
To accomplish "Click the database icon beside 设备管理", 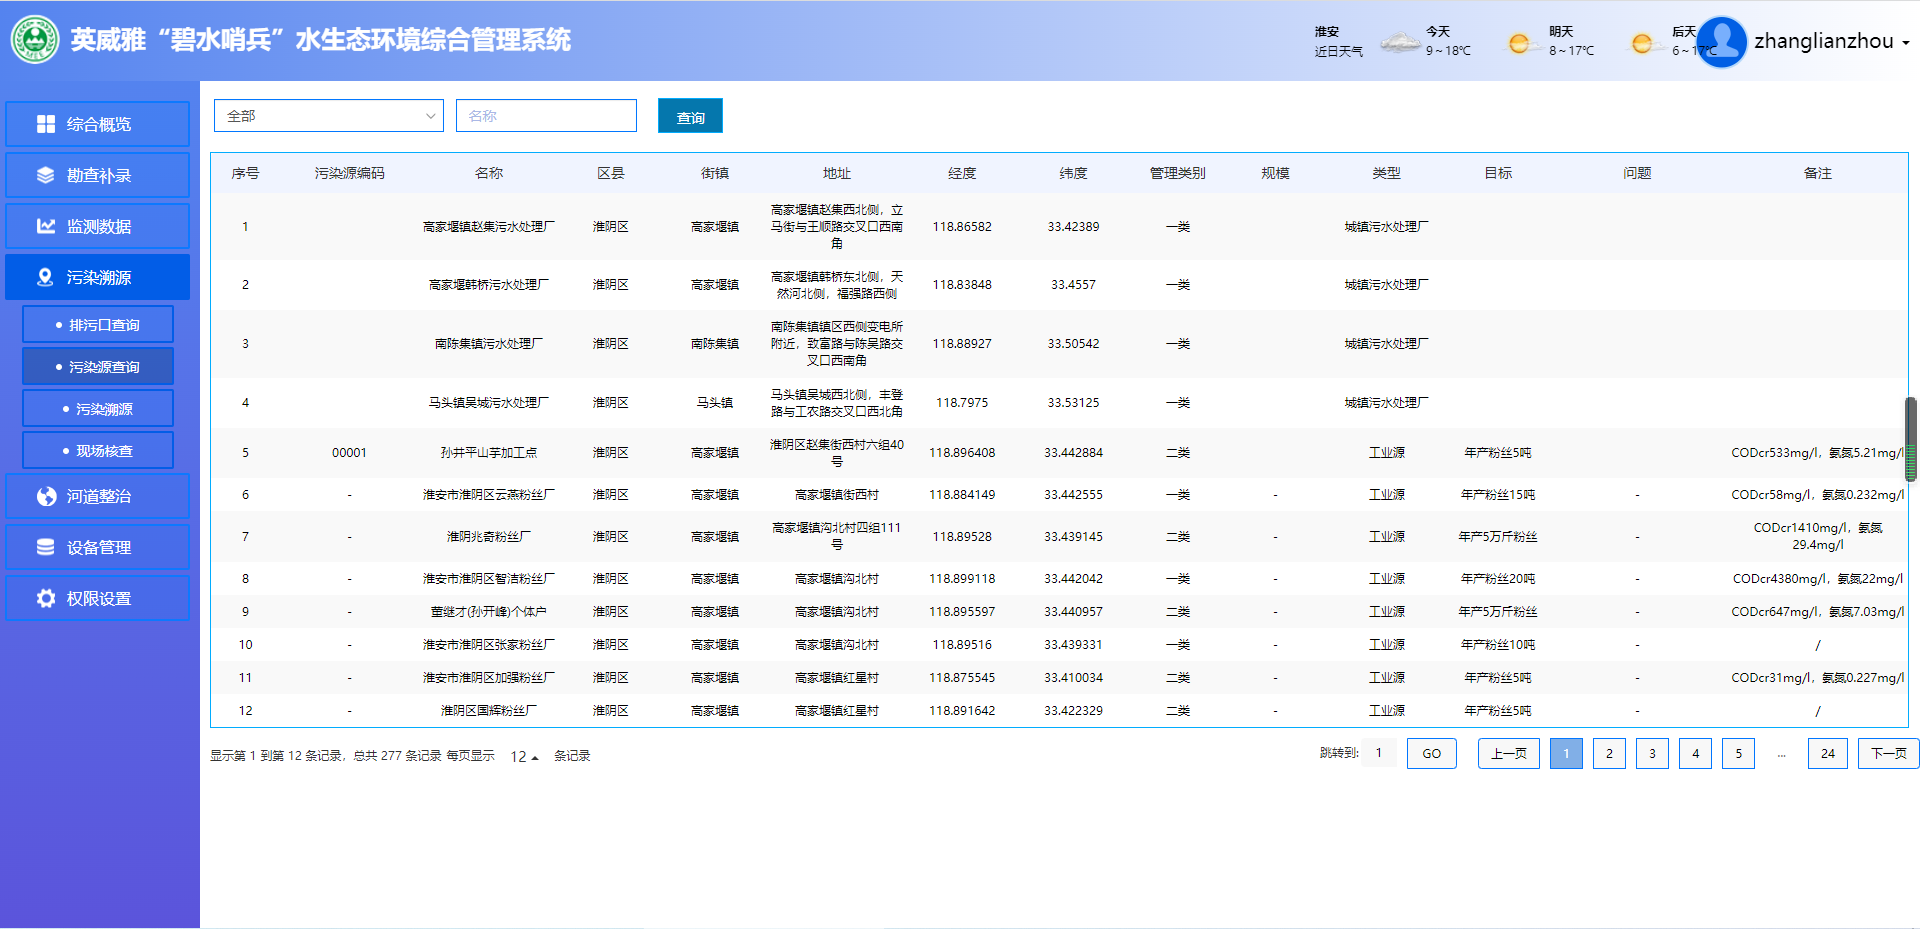I will [46, 547].
